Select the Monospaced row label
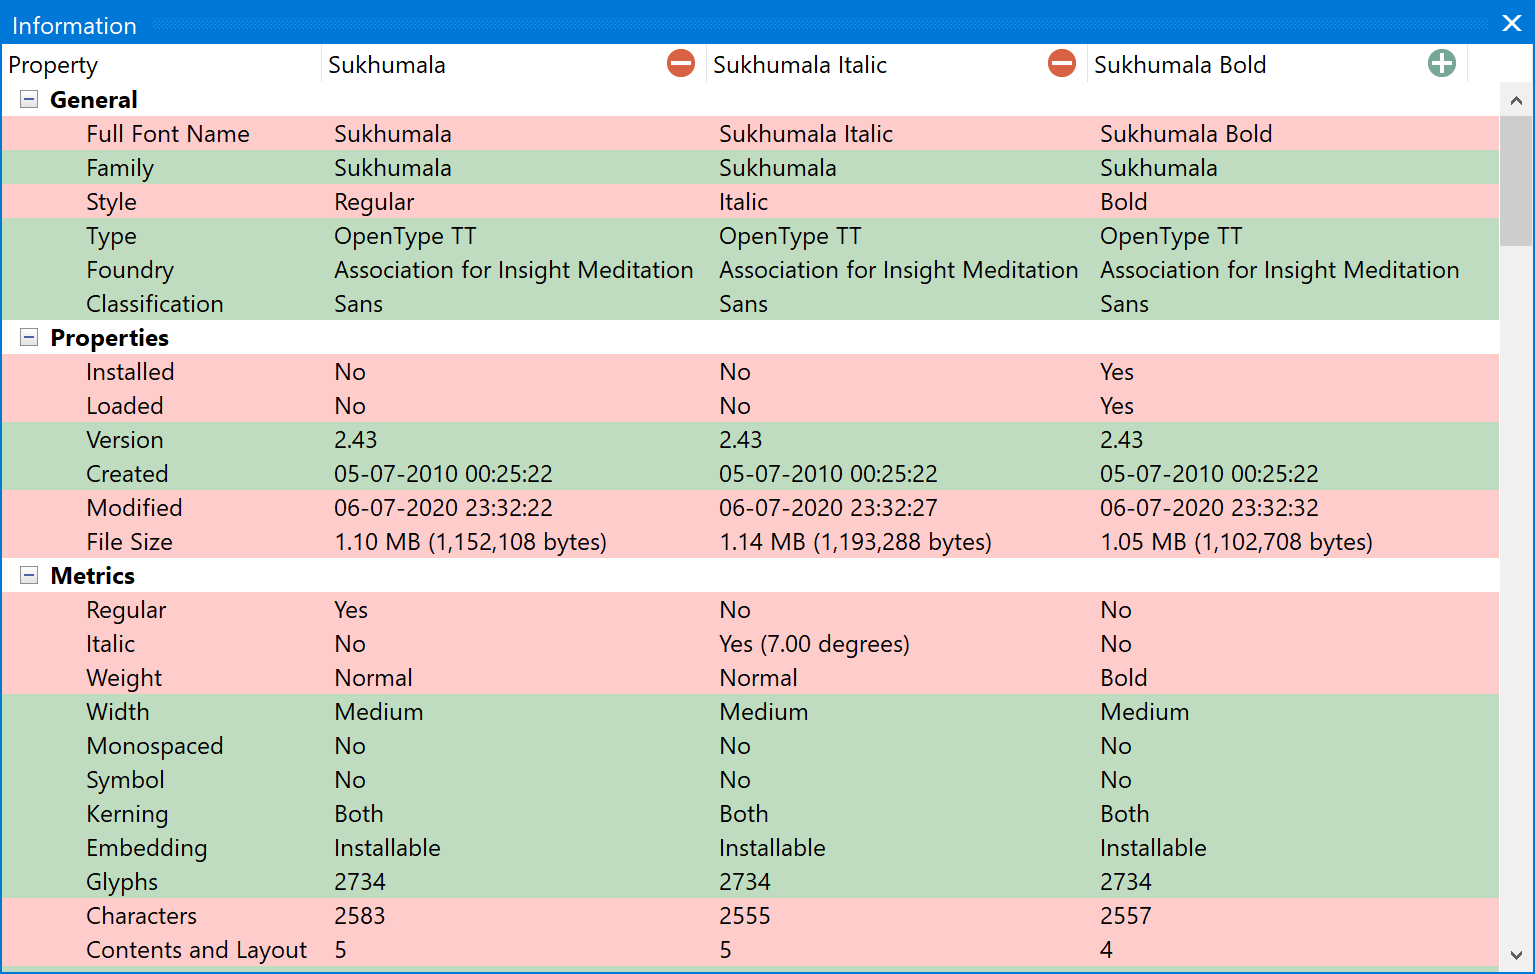 (155, 746)
